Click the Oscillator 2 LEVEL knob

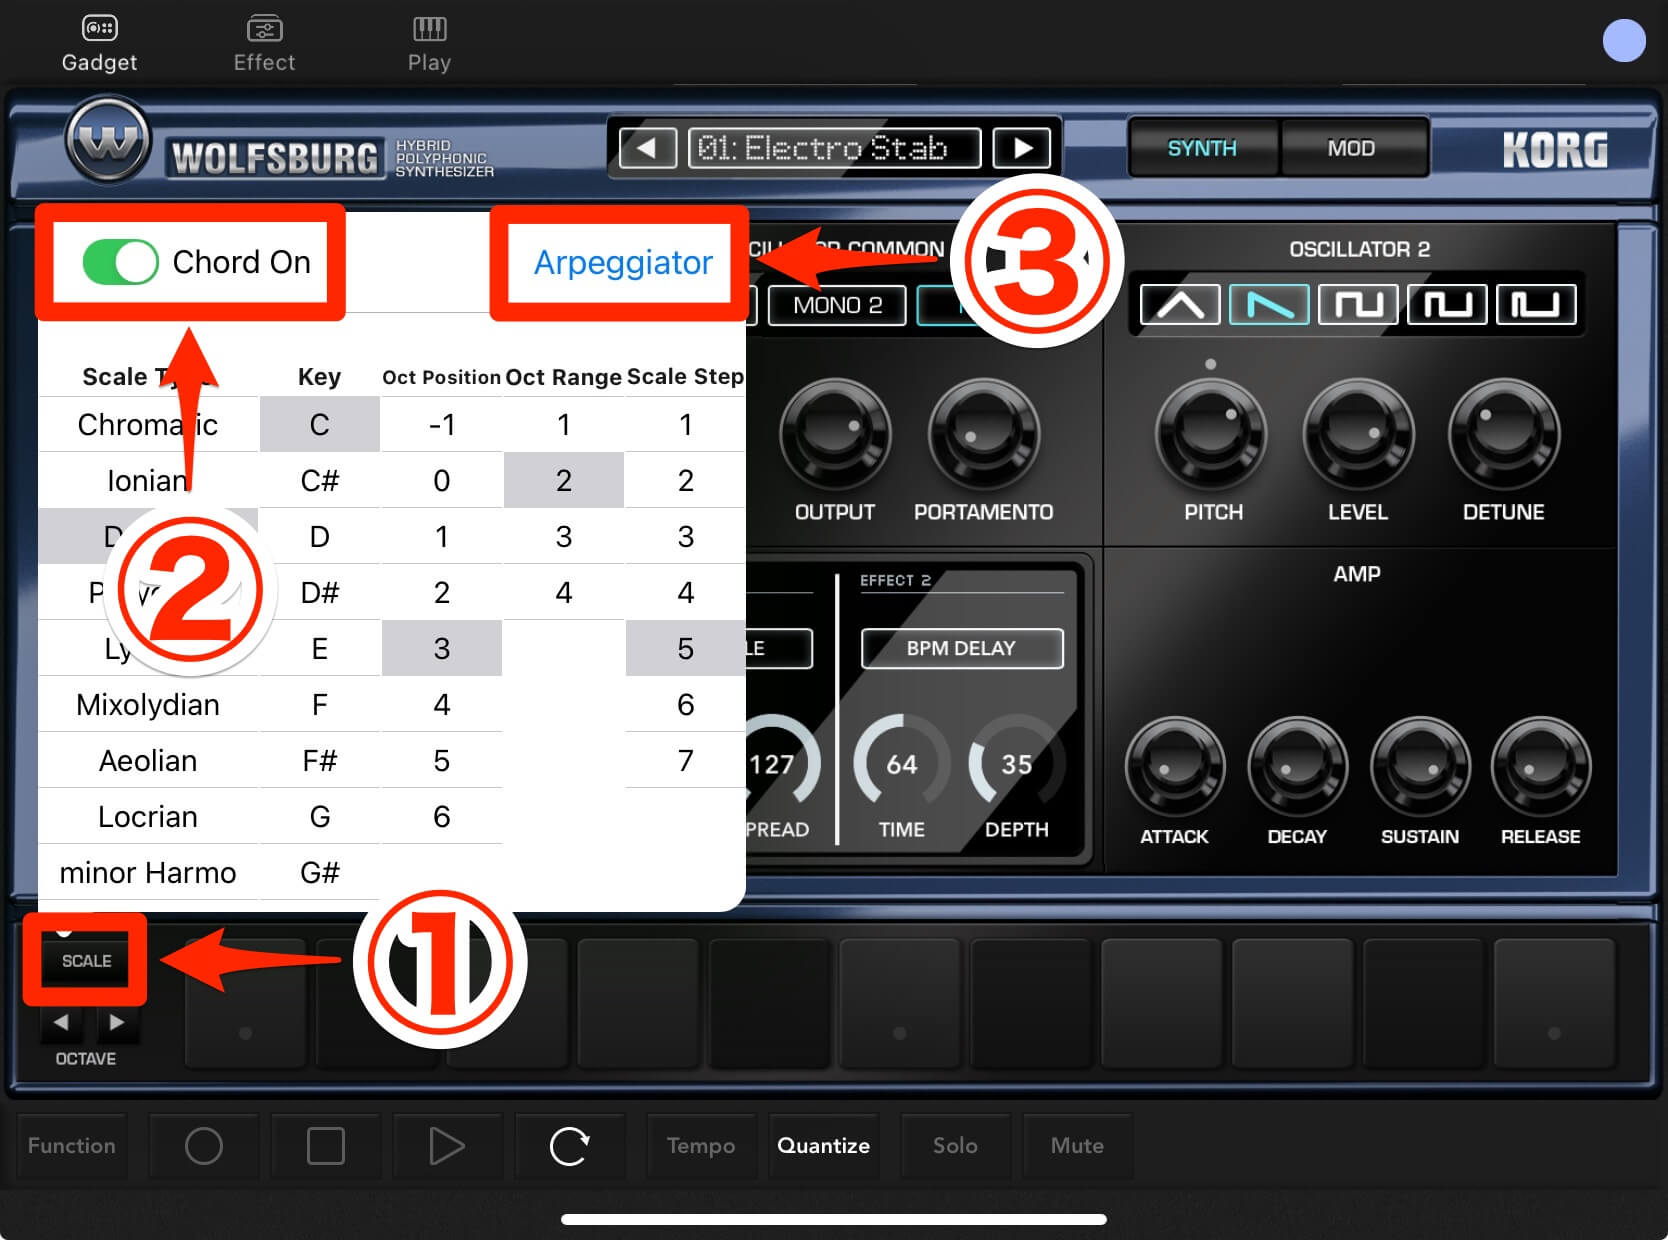click(1358, 435)
